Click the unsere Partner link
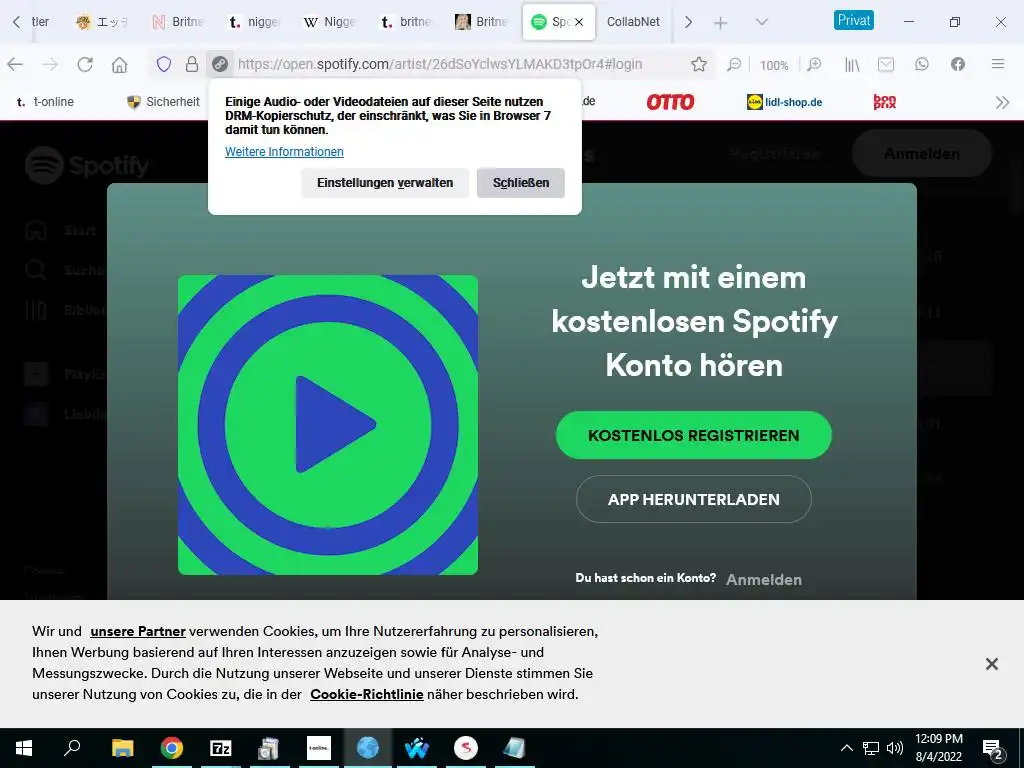Image resolution: width=1024 pixels, height=768 pixels. pyautogui.click(x=138, y=632)
